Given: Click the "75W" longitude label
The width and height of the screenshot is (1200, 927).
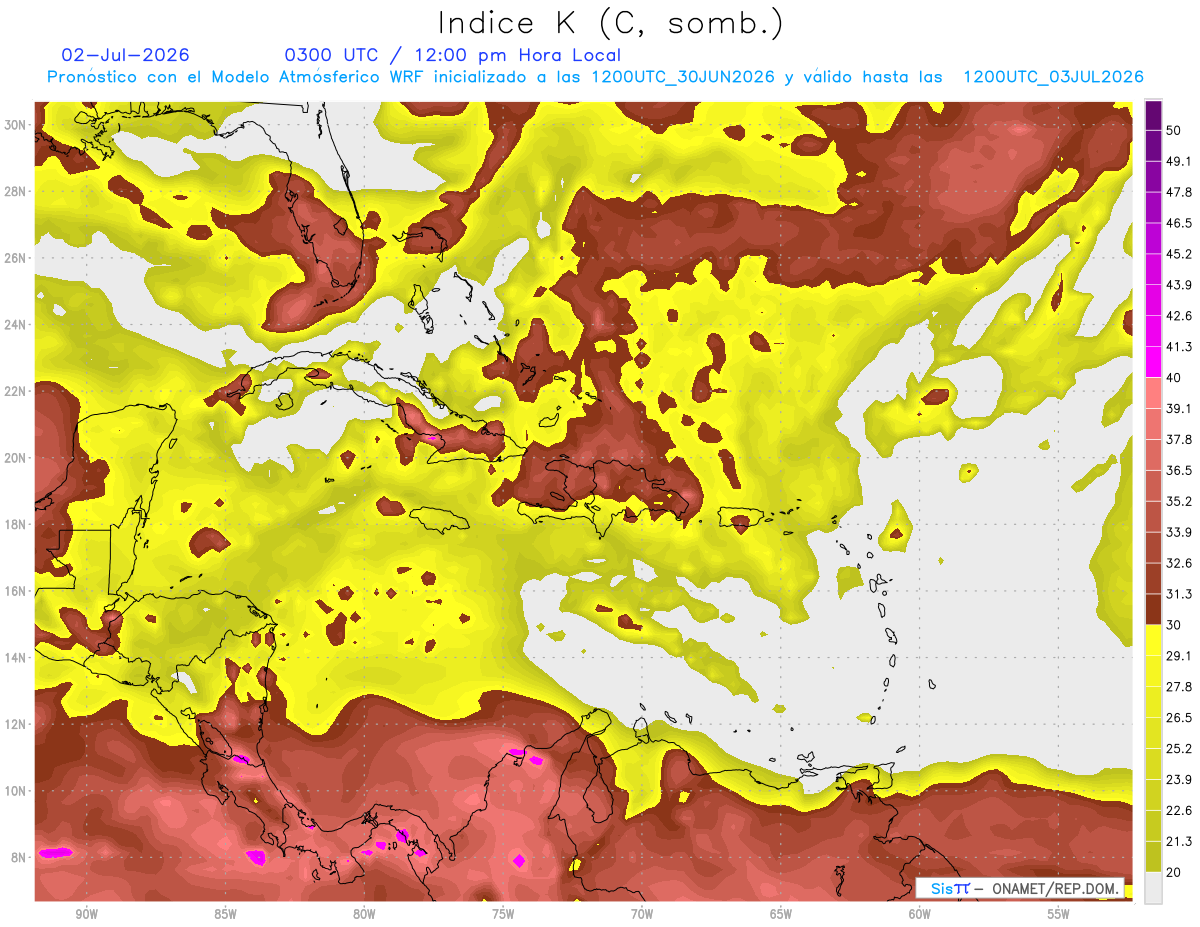Looking at the screenshot, I should (x=503, y=914).
